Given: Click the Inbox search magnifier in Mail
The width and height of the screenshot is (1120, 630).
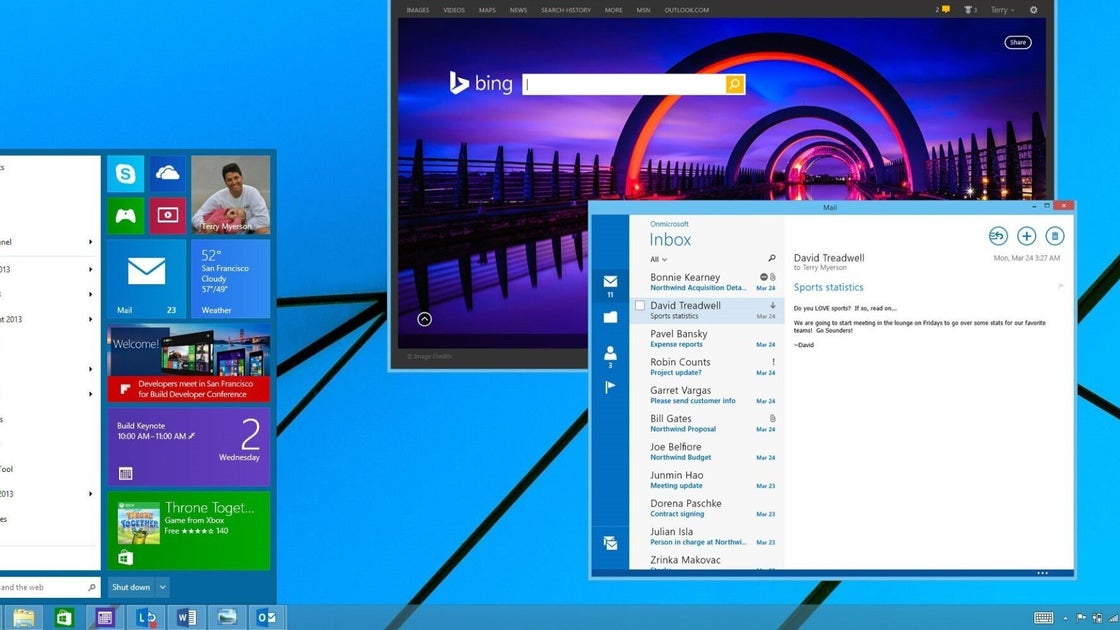Looking at the screenshot, I should 771,259.
